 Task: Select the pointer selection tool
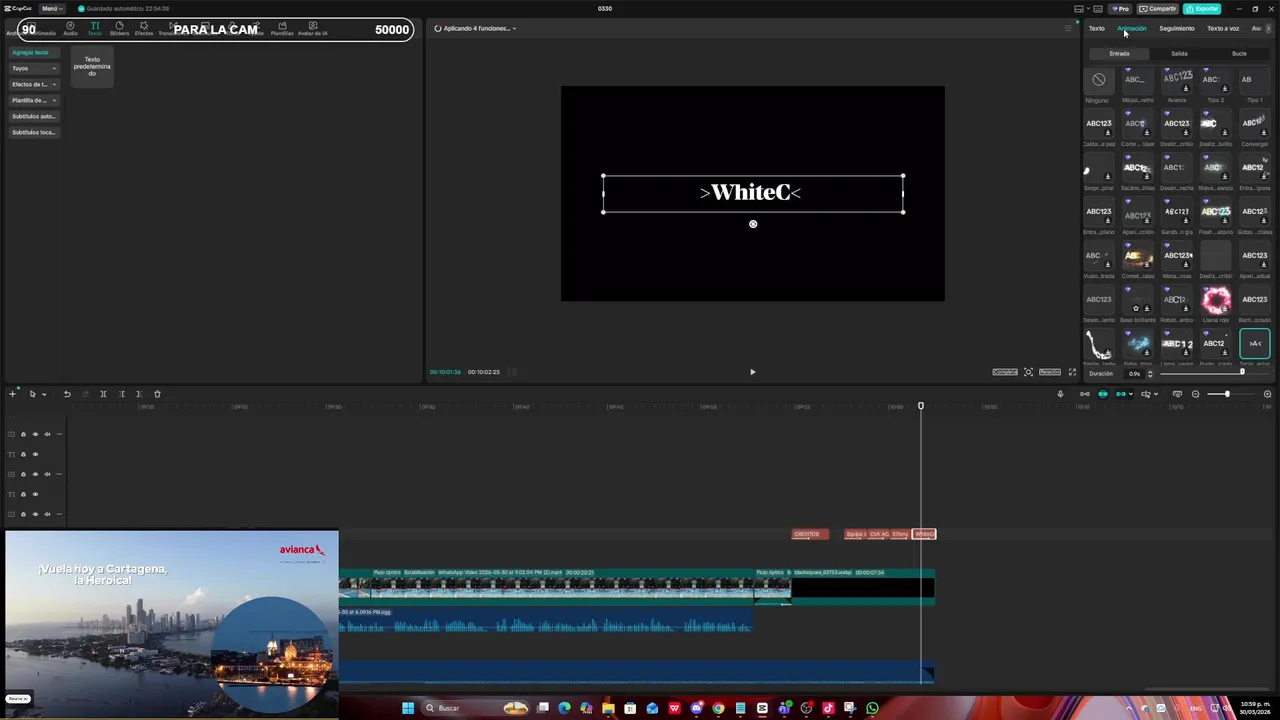[32, 394]
